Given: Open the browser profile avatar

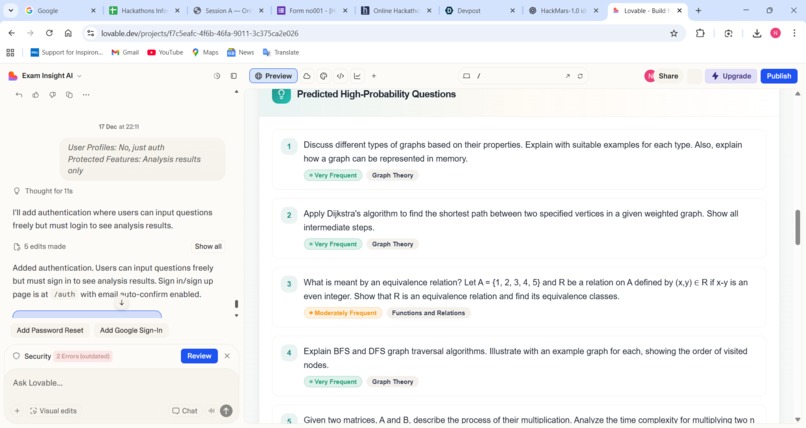Looking at the screenshot, I should click(x=775, y=33).
